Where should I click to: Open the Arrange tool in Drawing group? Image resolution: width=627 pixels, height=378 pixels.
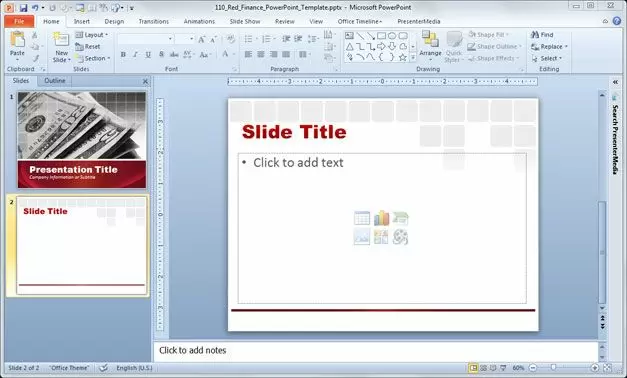click(430, 45)
